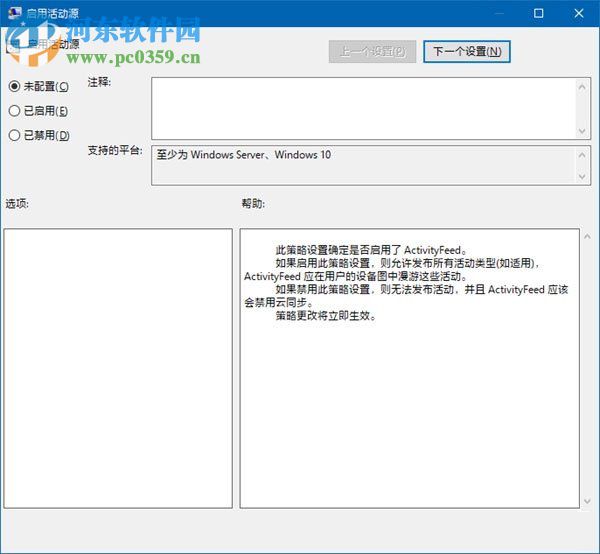This screenshot has height=554, width=600.
Task: Click the 支持的平台 box scroll up arrow
Action: [x=582, y=155]
